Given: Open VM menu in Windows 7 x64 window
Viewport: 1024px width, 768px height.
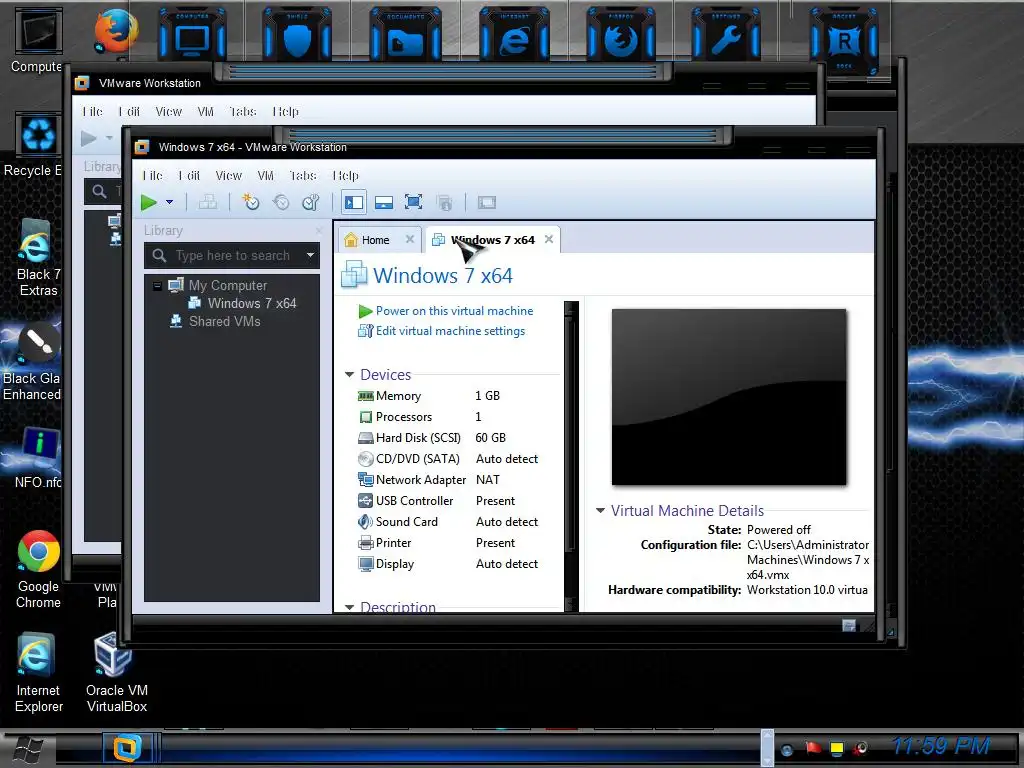Looking at the screenshot, I should [266, 176].
